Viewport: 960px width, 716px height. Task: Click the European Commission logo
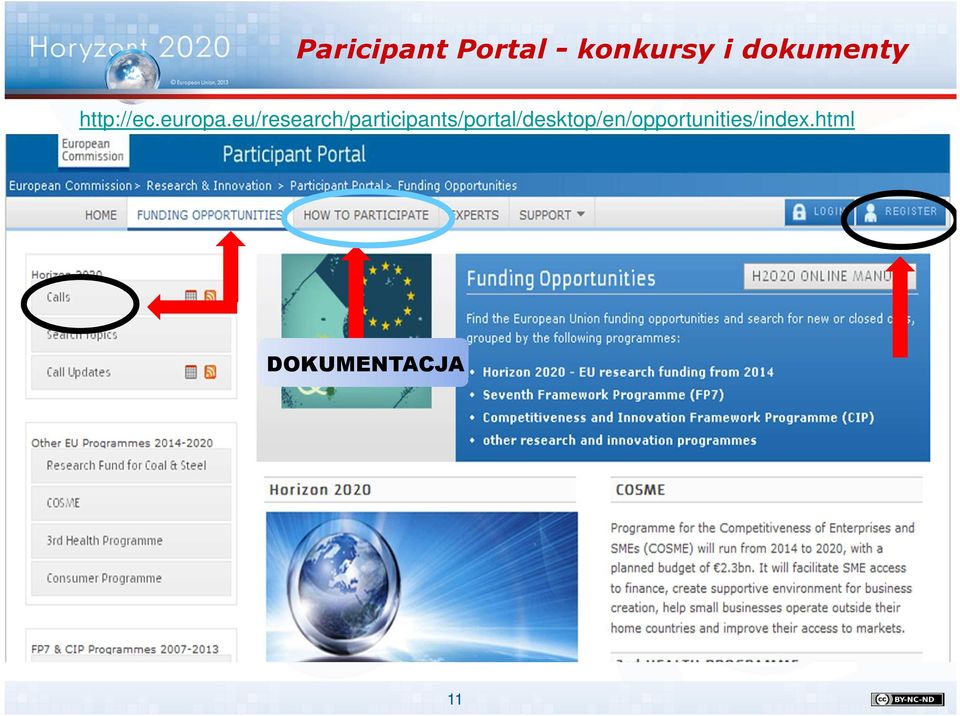click(x=94, y=150)
